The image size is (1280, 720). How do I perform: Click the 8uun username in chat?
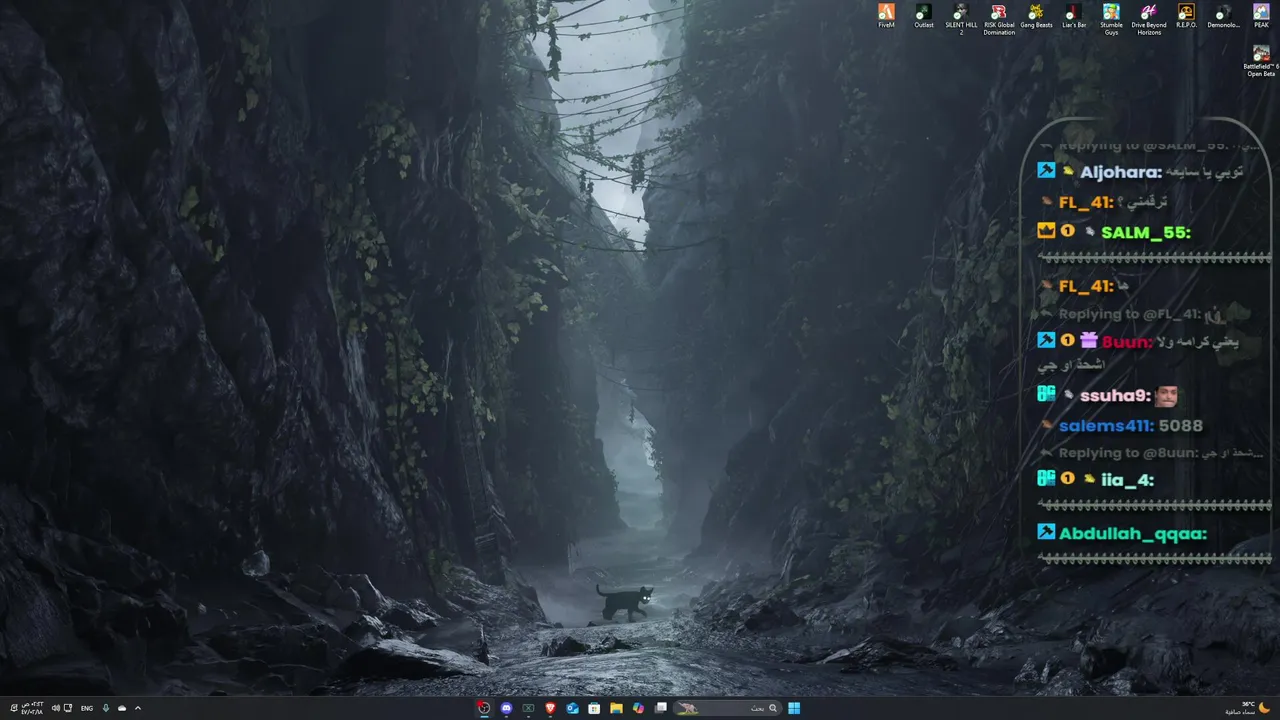point(1127,341)
